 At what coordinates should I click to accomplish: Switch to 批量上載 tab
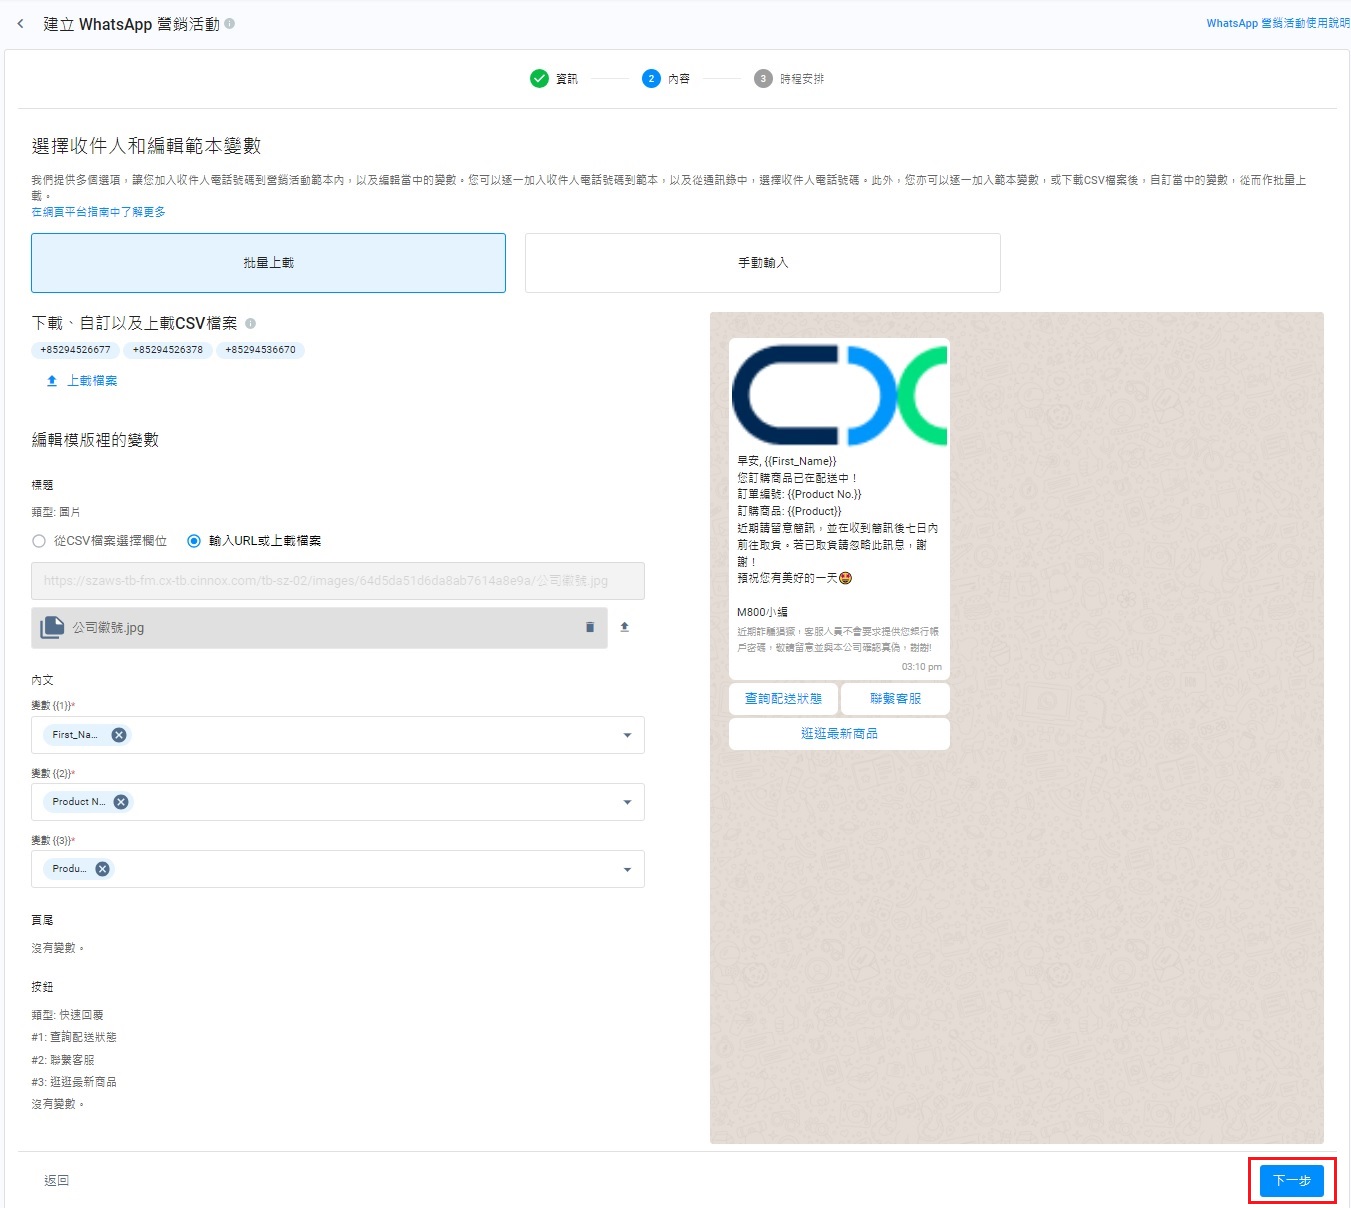(x=268, y=263)
